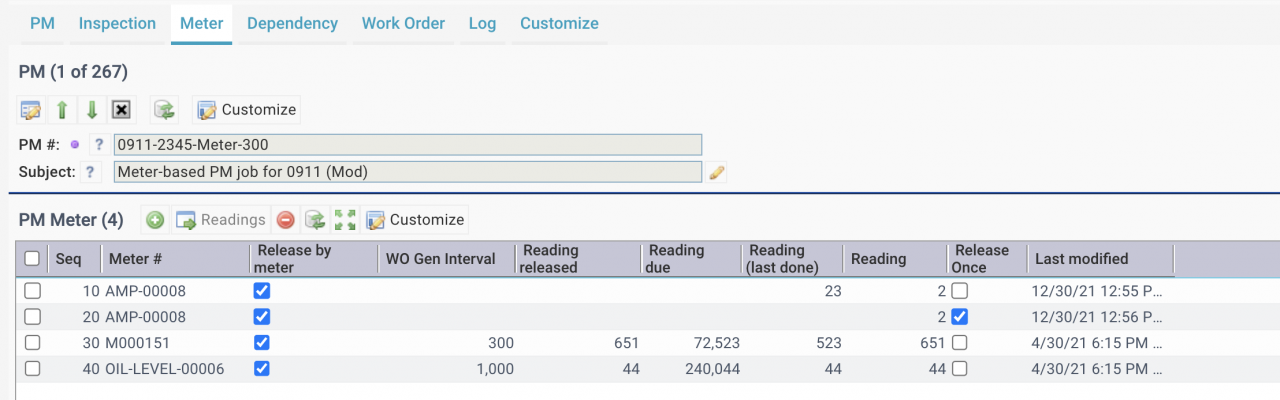Select the row checkbox for Seq 10

click(32, 291)
